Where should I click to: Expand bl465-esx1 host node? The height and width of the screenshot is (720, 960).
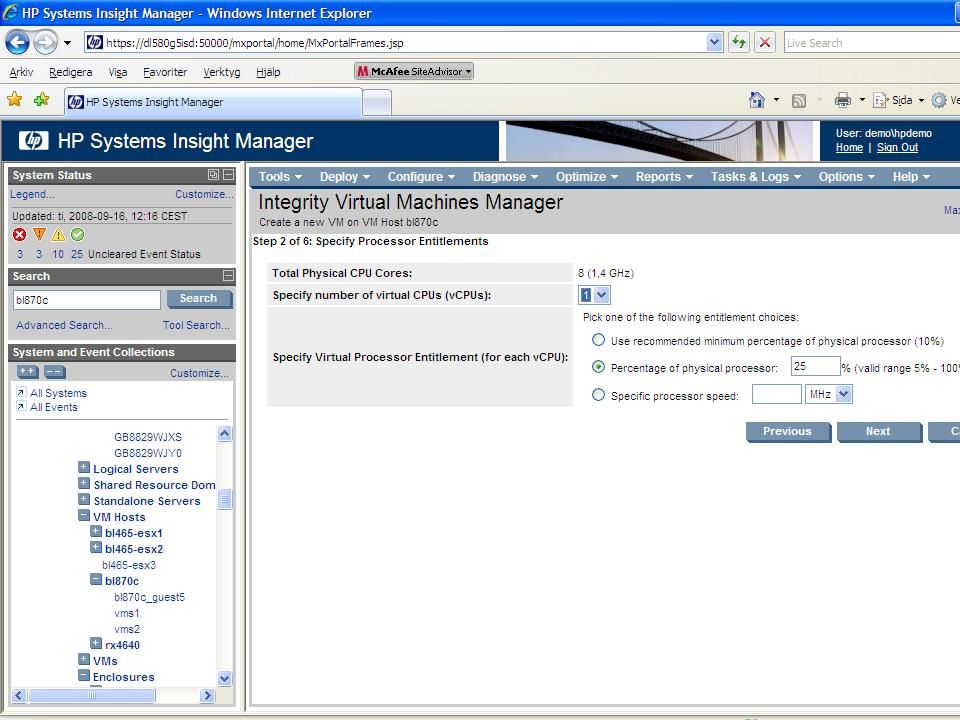[x=96, y=531]
